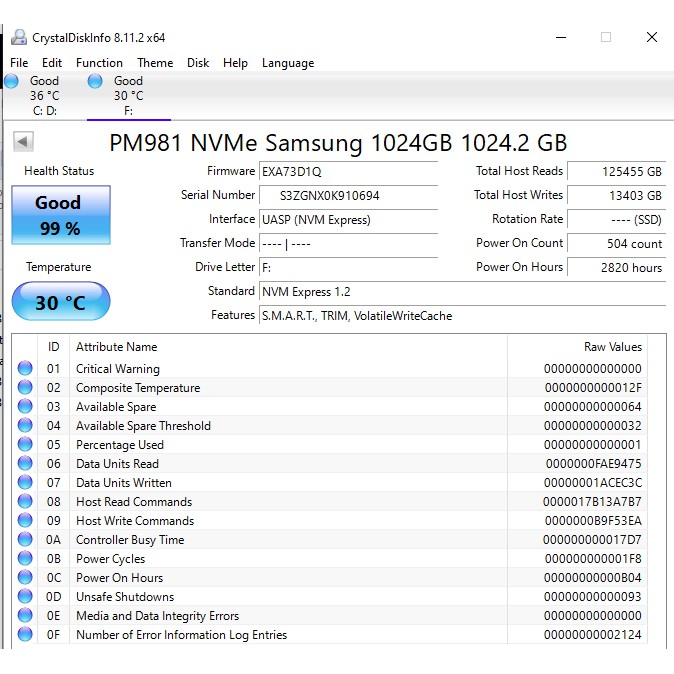Click the Drive Letter field F:
Screen dimensions: 674x674
pyautogui.click(x=348, y=268)
